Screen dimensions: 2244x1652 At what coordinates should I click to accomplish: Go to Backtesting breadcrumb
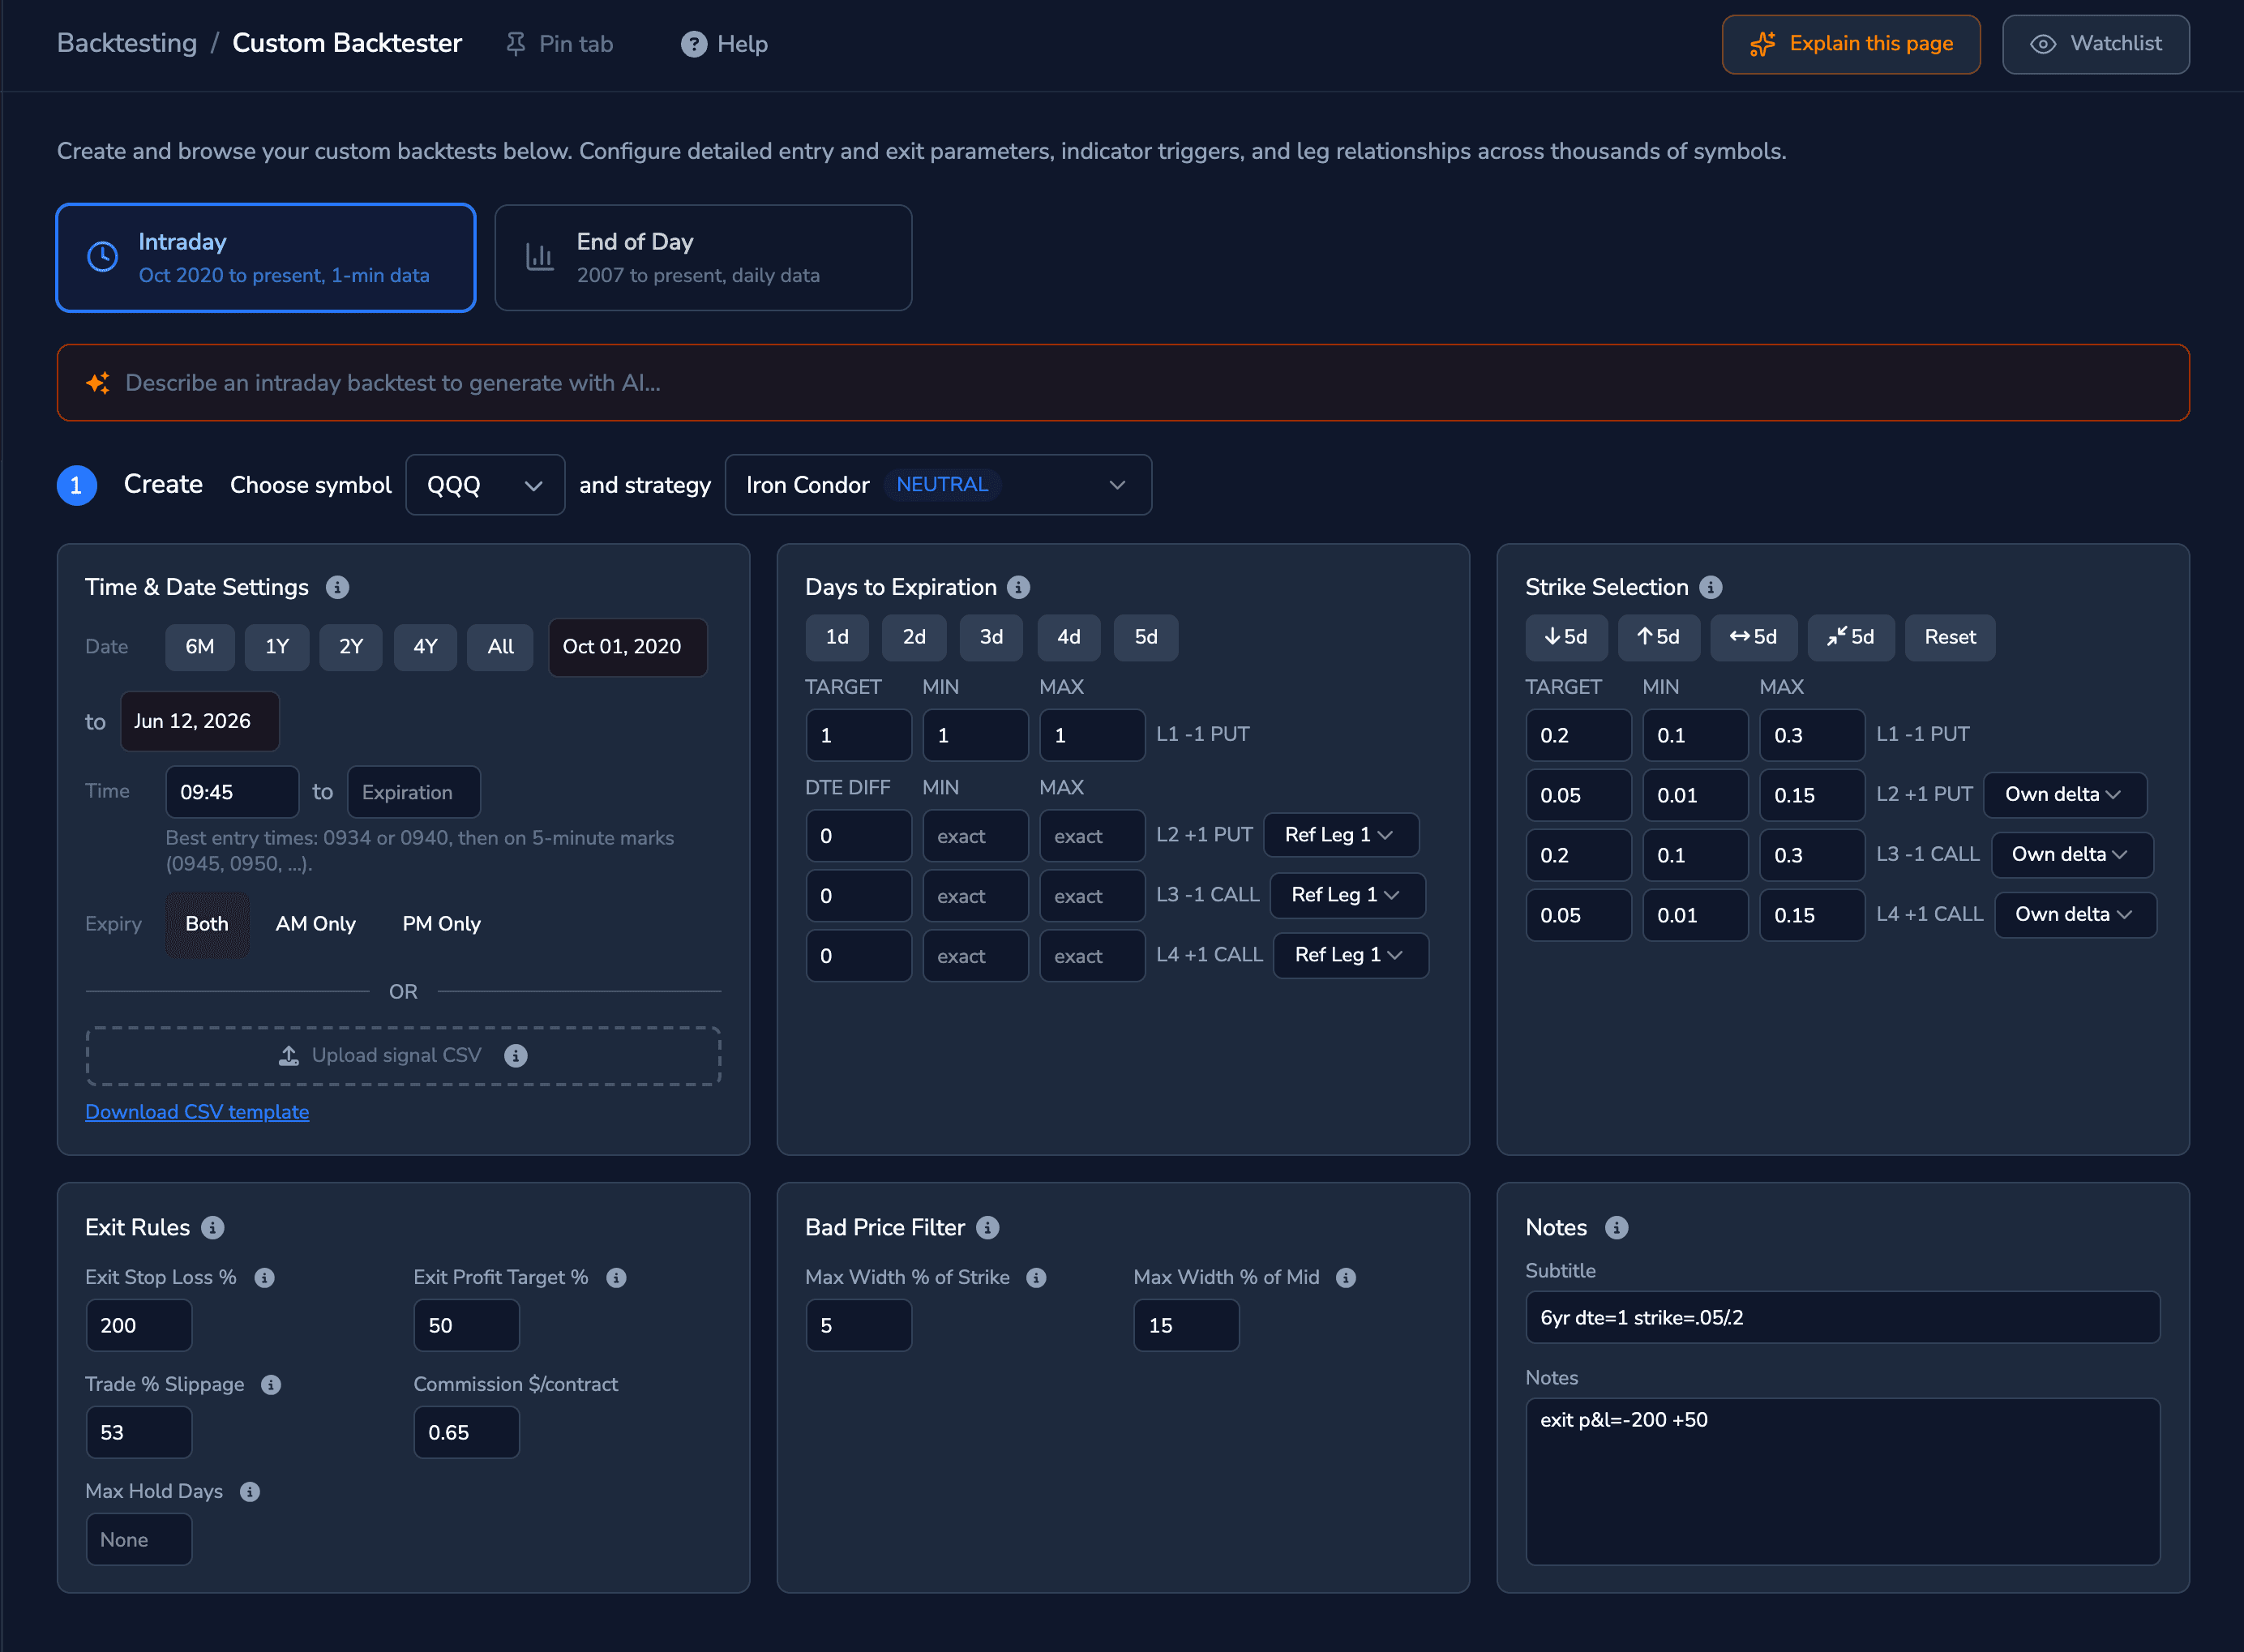pos(127,43)
